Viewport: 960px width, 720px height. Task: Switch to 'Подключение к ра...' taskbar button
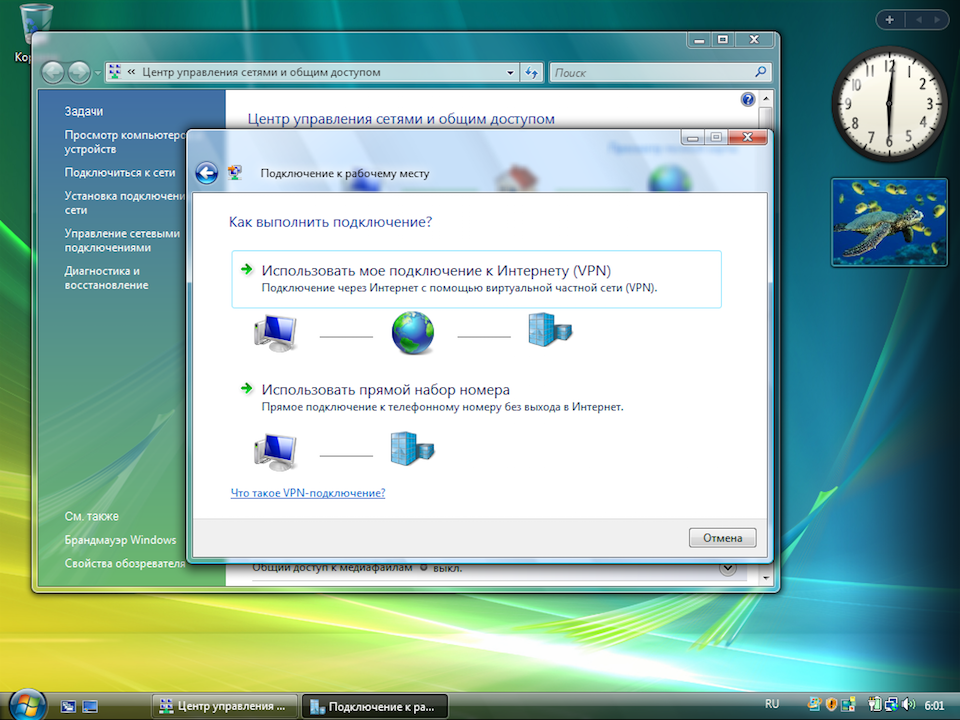pyautogui.click(x=375, y=707)
